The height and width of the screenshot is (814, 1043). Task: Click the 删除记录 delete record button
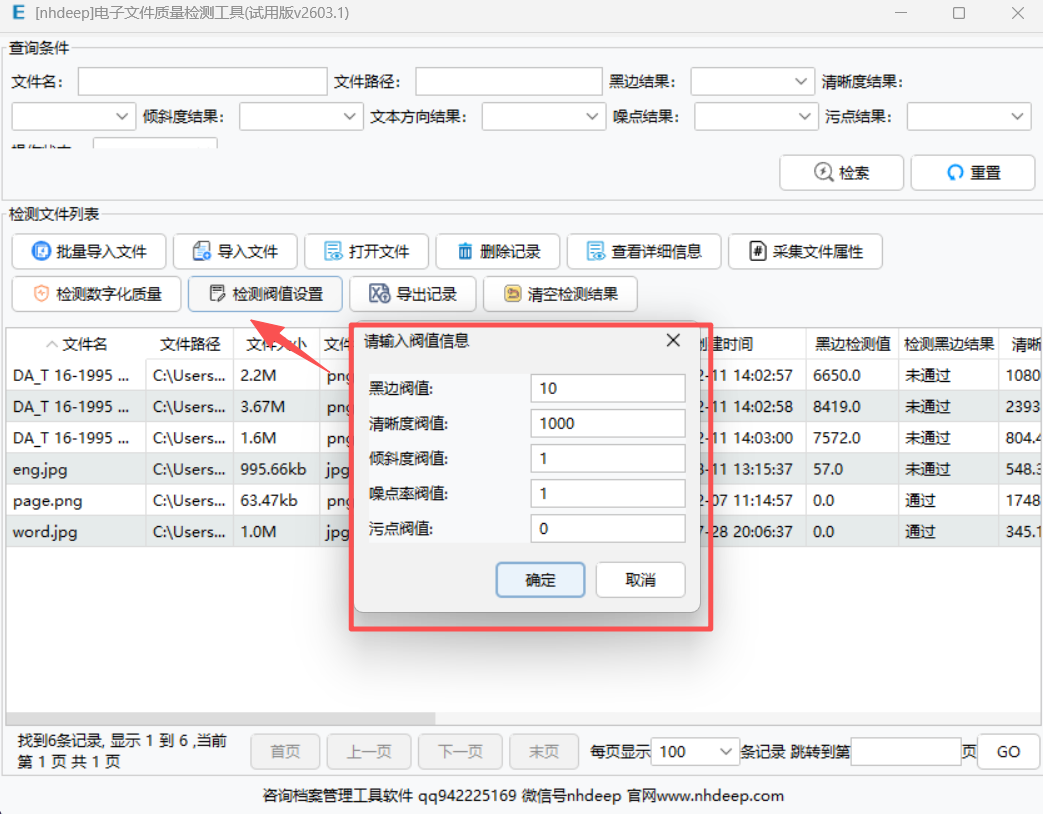tap(498, 251)
